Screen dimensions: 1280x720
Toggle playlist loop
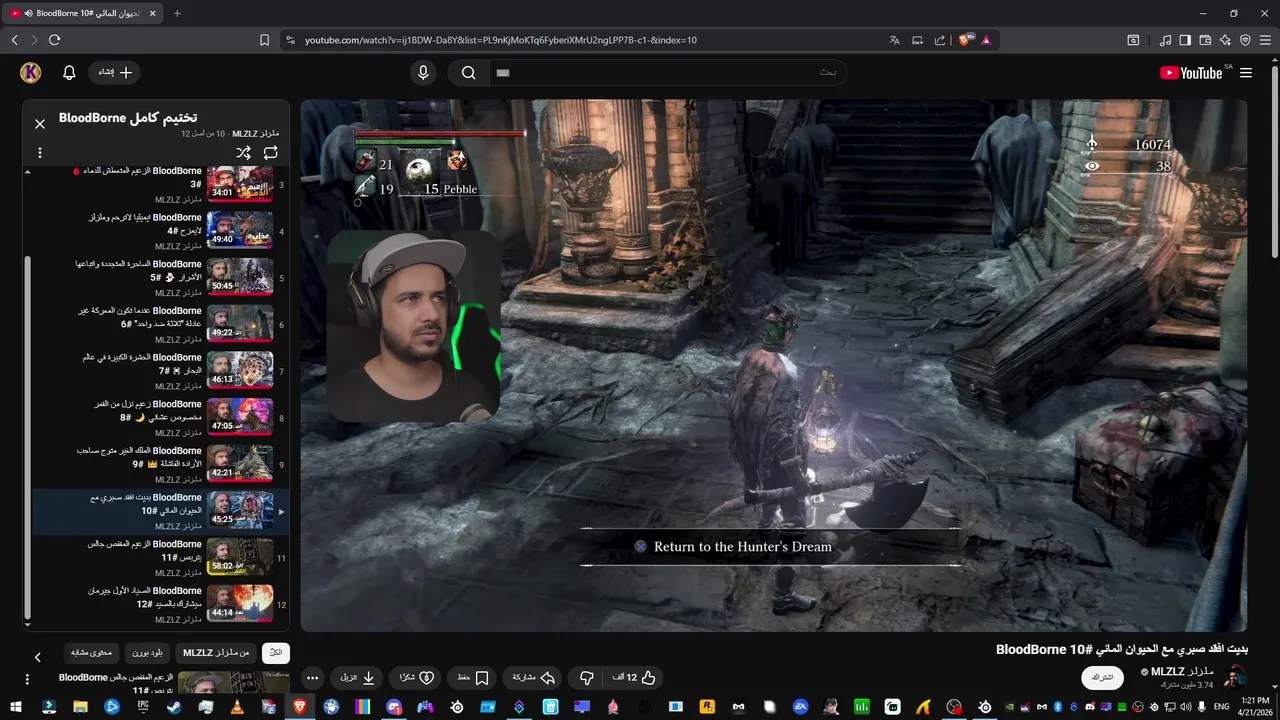(271, 153)
